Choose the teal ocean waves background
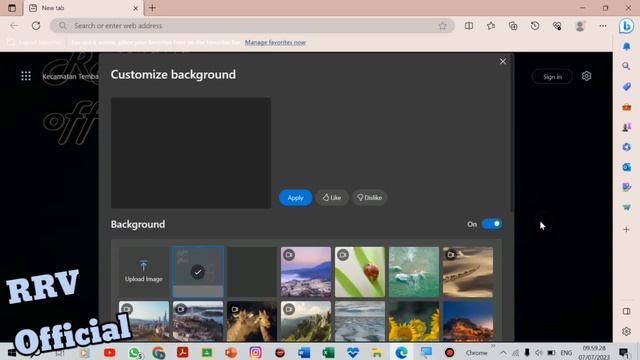The image size is (640, 360). [x=414, y=272]
